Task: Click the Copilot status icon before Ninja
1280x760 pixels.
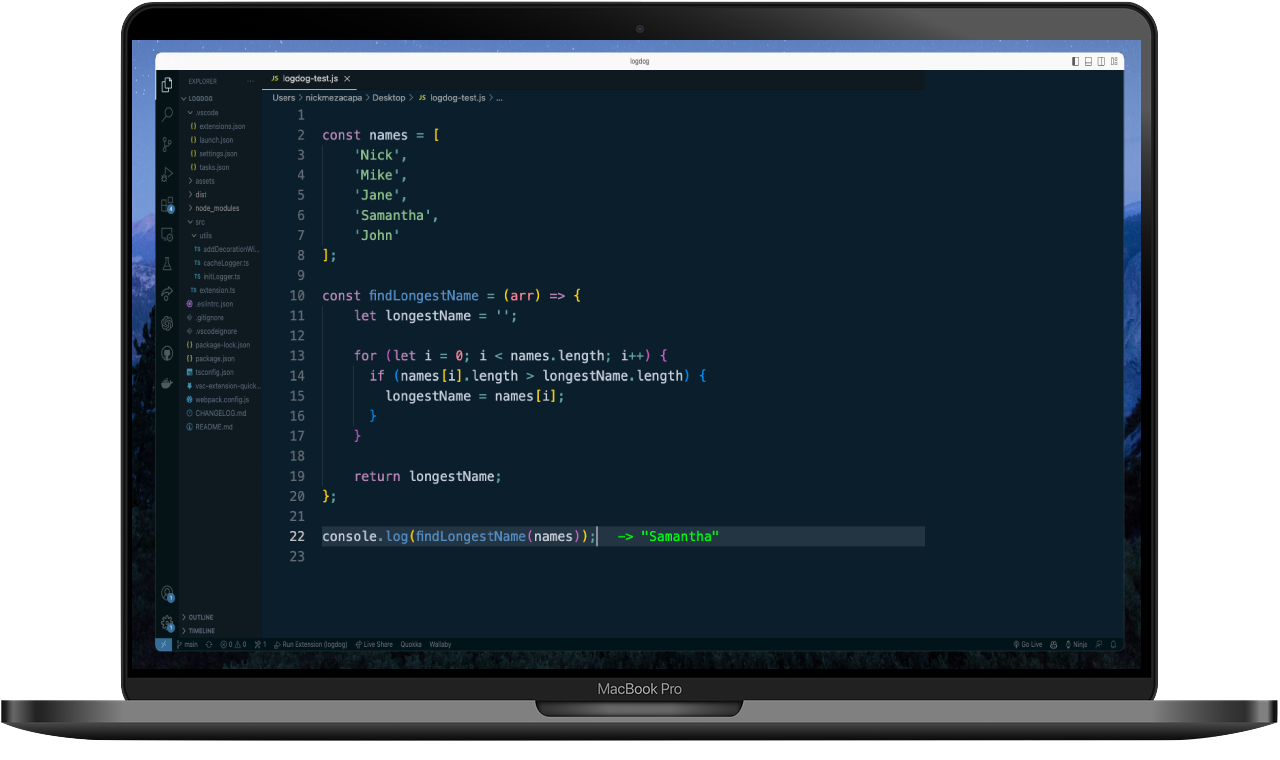Action: point(1053,644)
